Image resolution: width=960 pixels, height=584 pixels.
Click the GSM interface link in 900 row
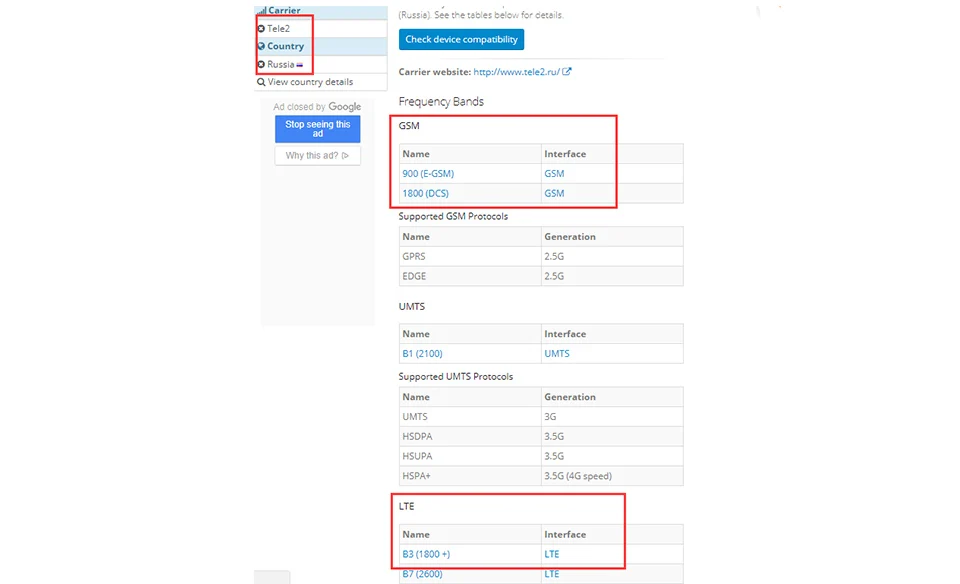click(554, 174)
